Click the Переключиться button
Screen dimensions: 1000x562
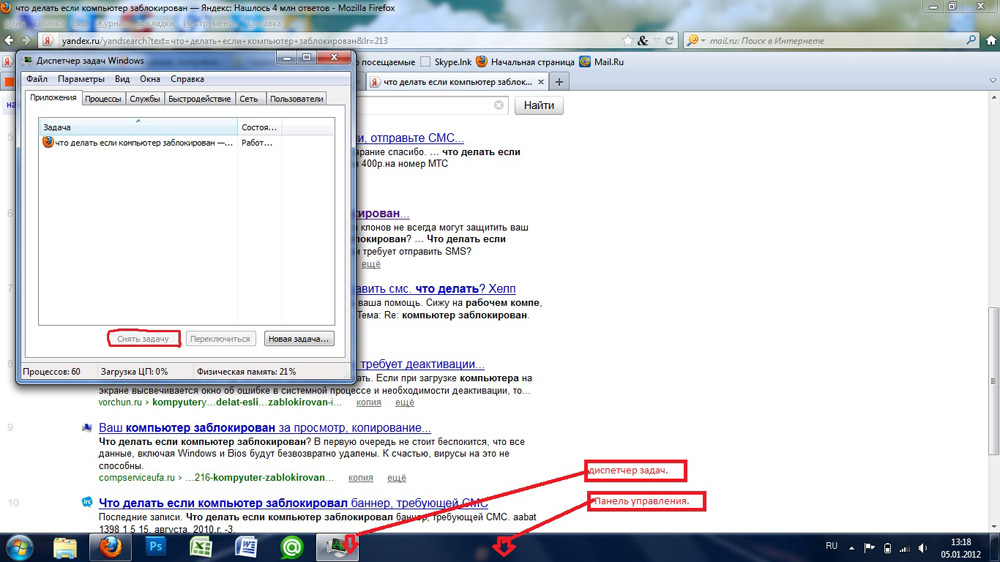point(220,339)
